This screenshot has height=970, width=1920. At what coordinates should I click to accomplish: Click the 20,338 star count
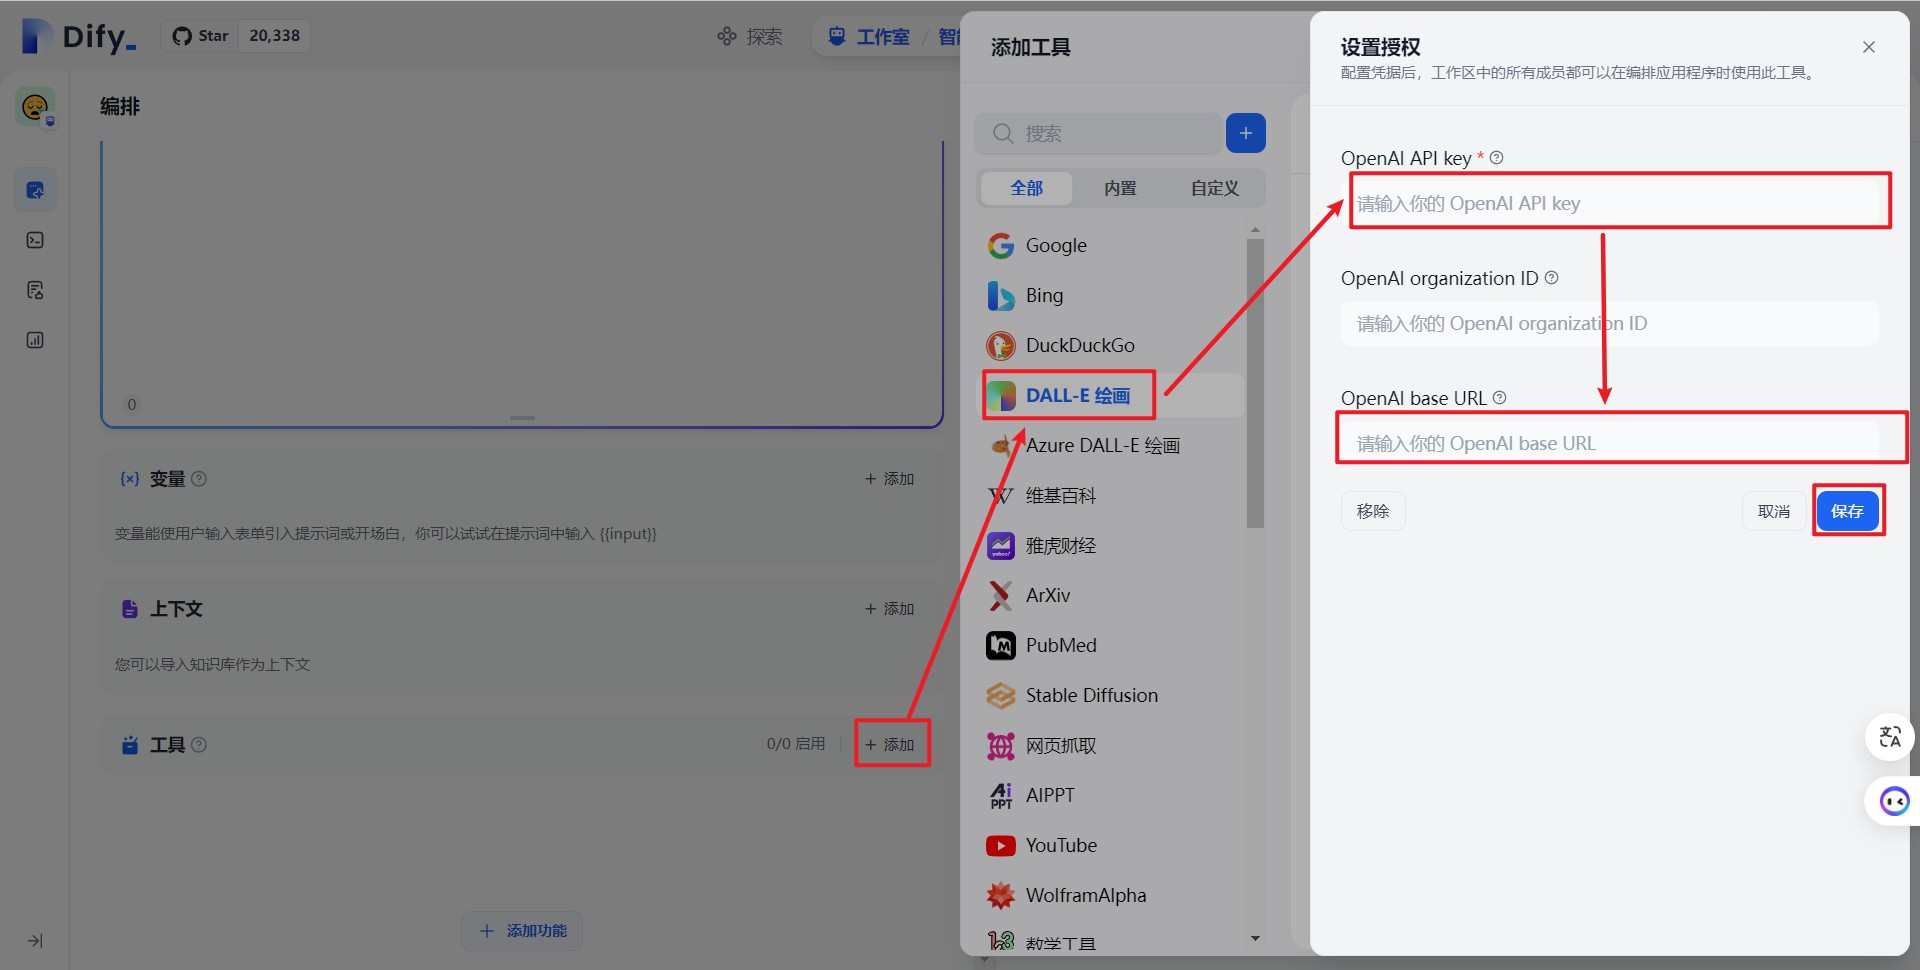274,36
